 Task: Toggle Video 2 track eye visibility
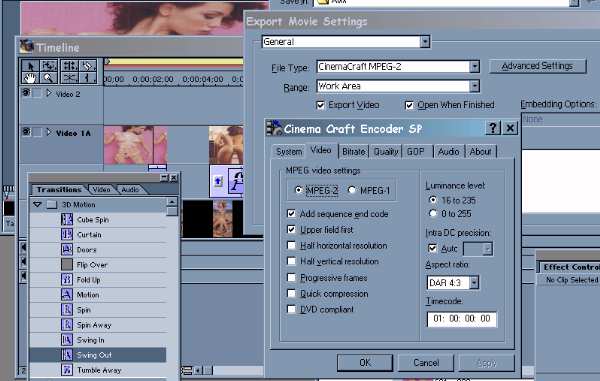coord(26,93)
